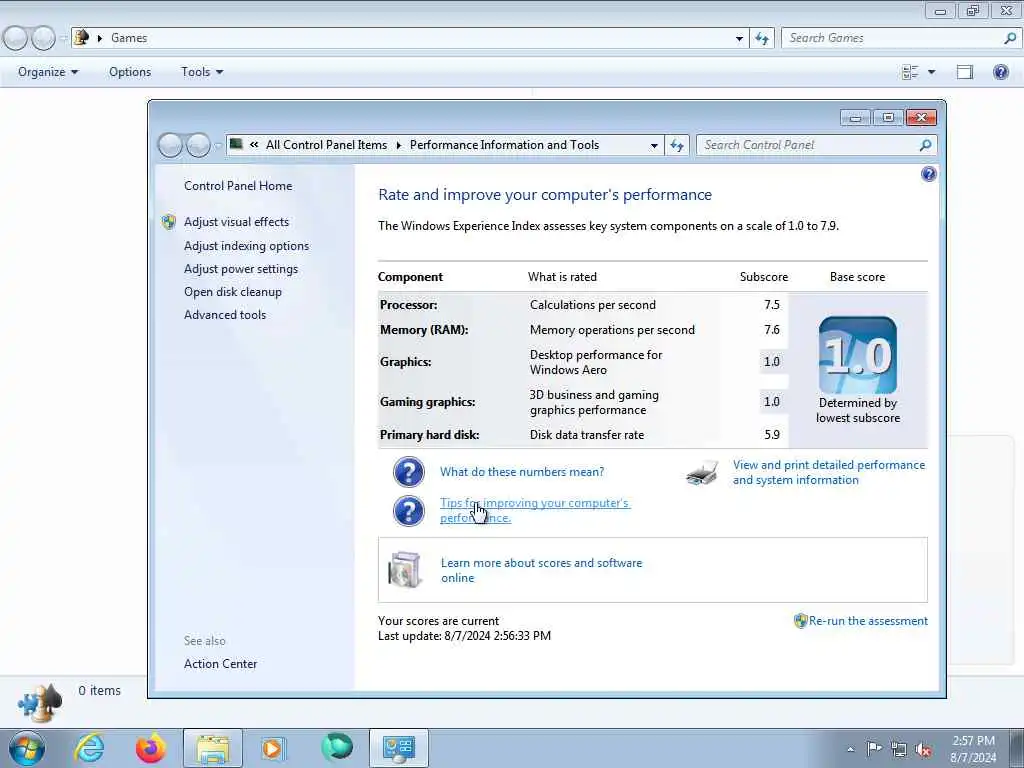Click the Games breadcrumb in the address bar
The height and width of the screenshot is (768, 1024).
point(129,38)
